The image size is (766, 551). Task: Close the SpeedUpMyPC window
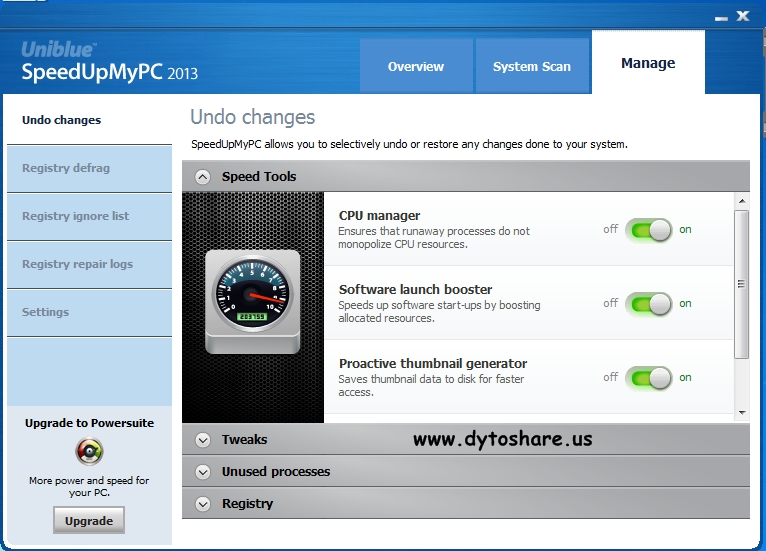click(743, 16)
